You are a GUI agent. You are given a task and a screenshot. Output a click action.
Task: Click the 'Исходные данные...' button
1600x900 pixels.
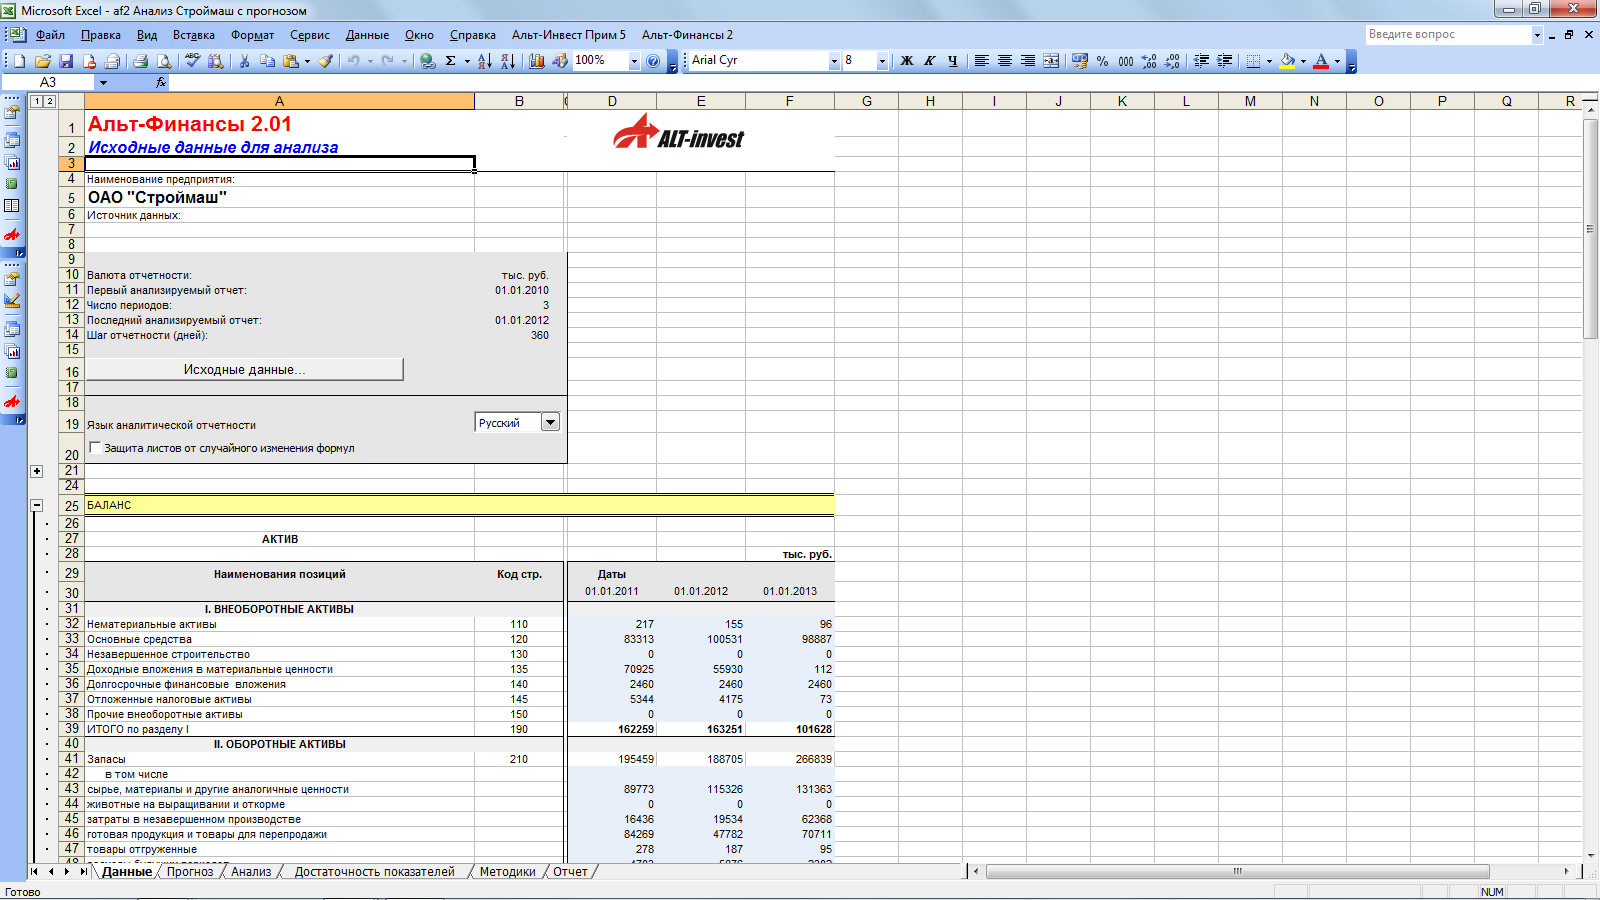pos(244,369)
